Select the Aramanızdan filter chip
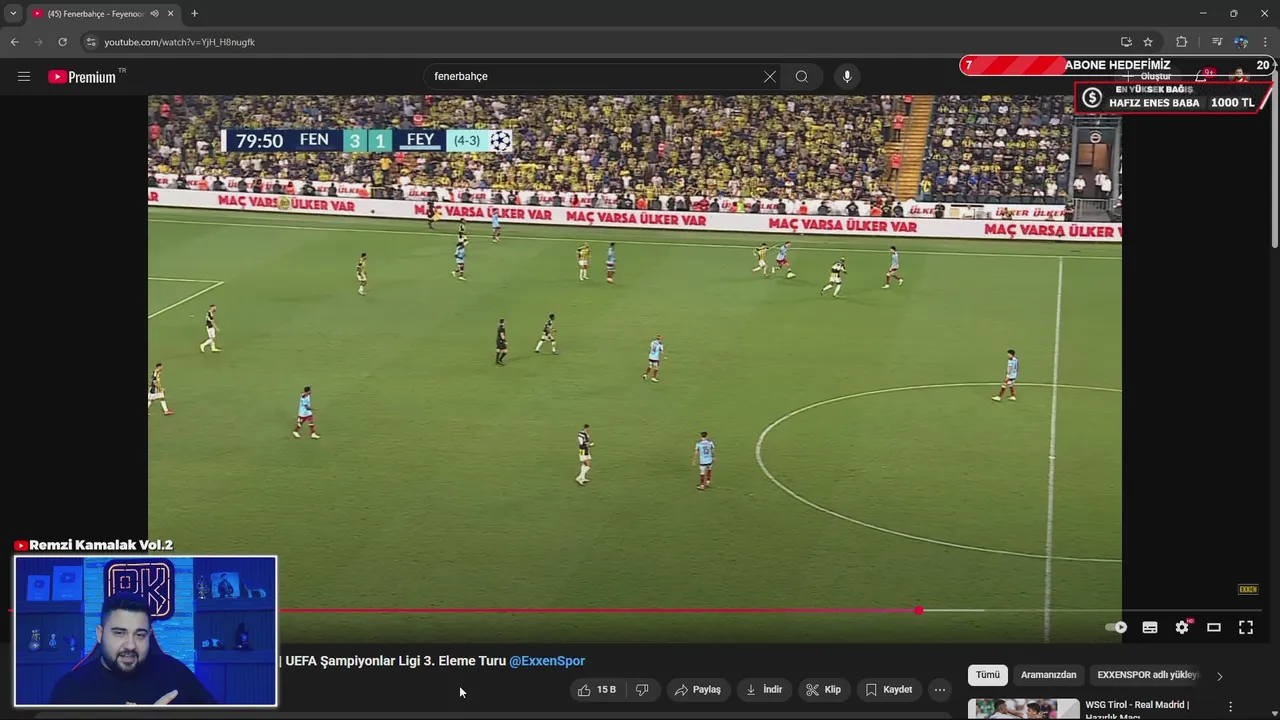 (1048, 675)
